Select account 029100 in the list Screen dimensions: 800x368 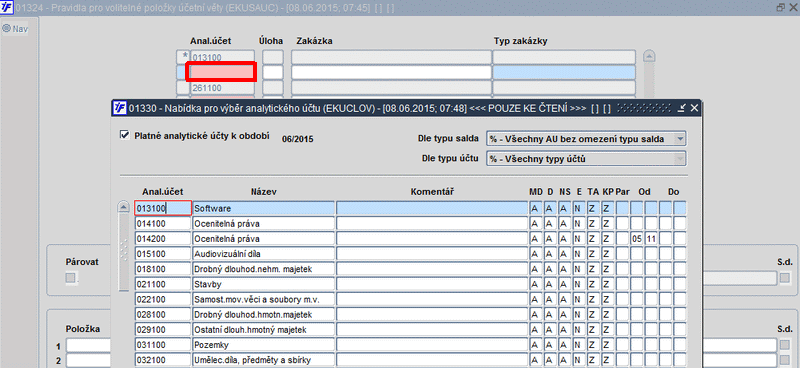click(163, 330)
